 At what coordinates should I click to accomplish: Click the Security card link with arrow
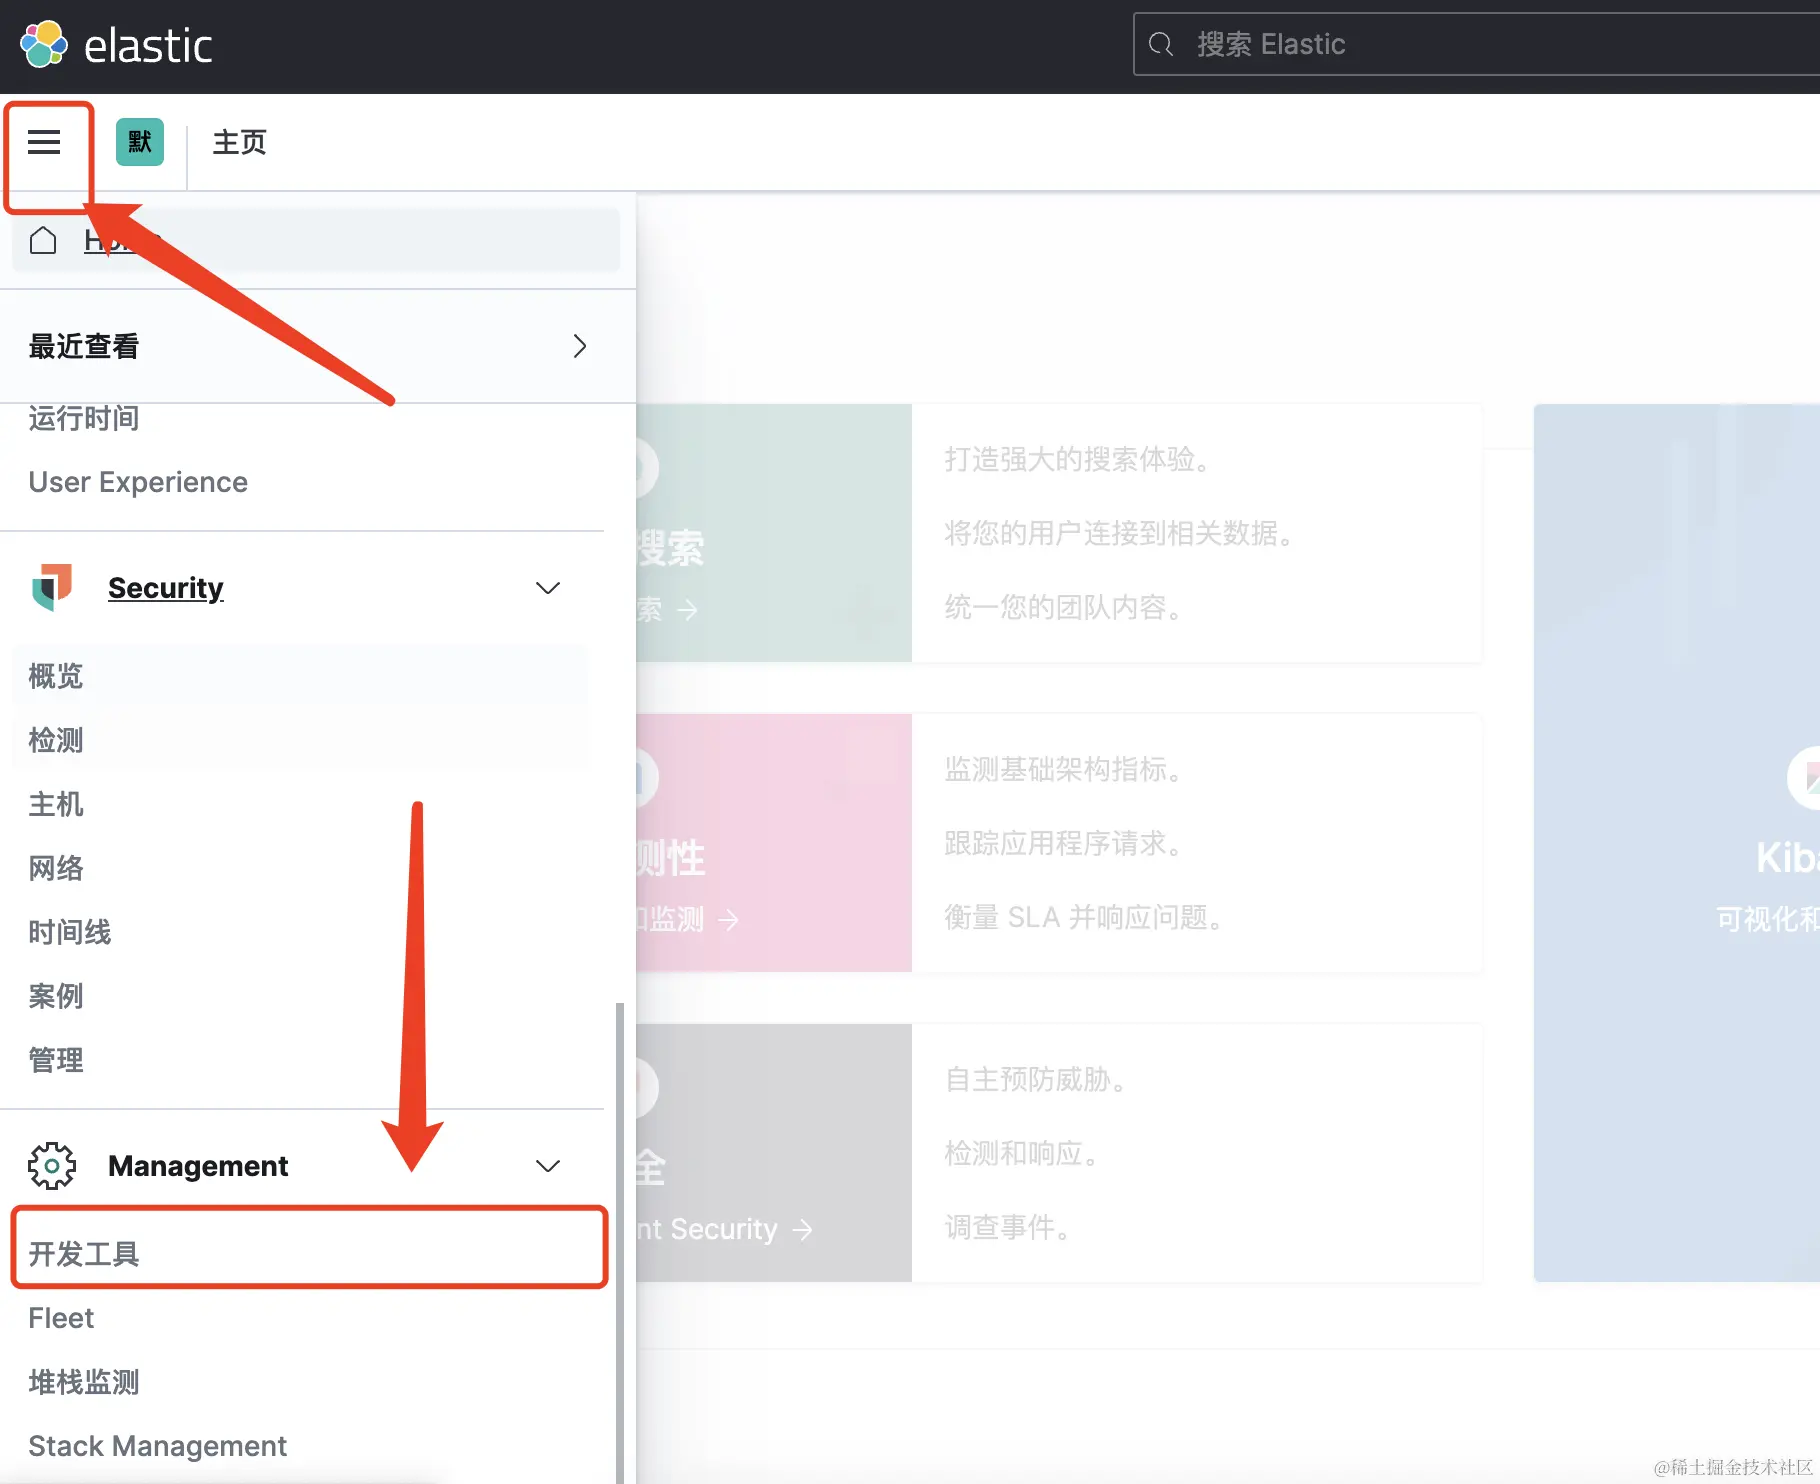click(x=725, y=1229)
